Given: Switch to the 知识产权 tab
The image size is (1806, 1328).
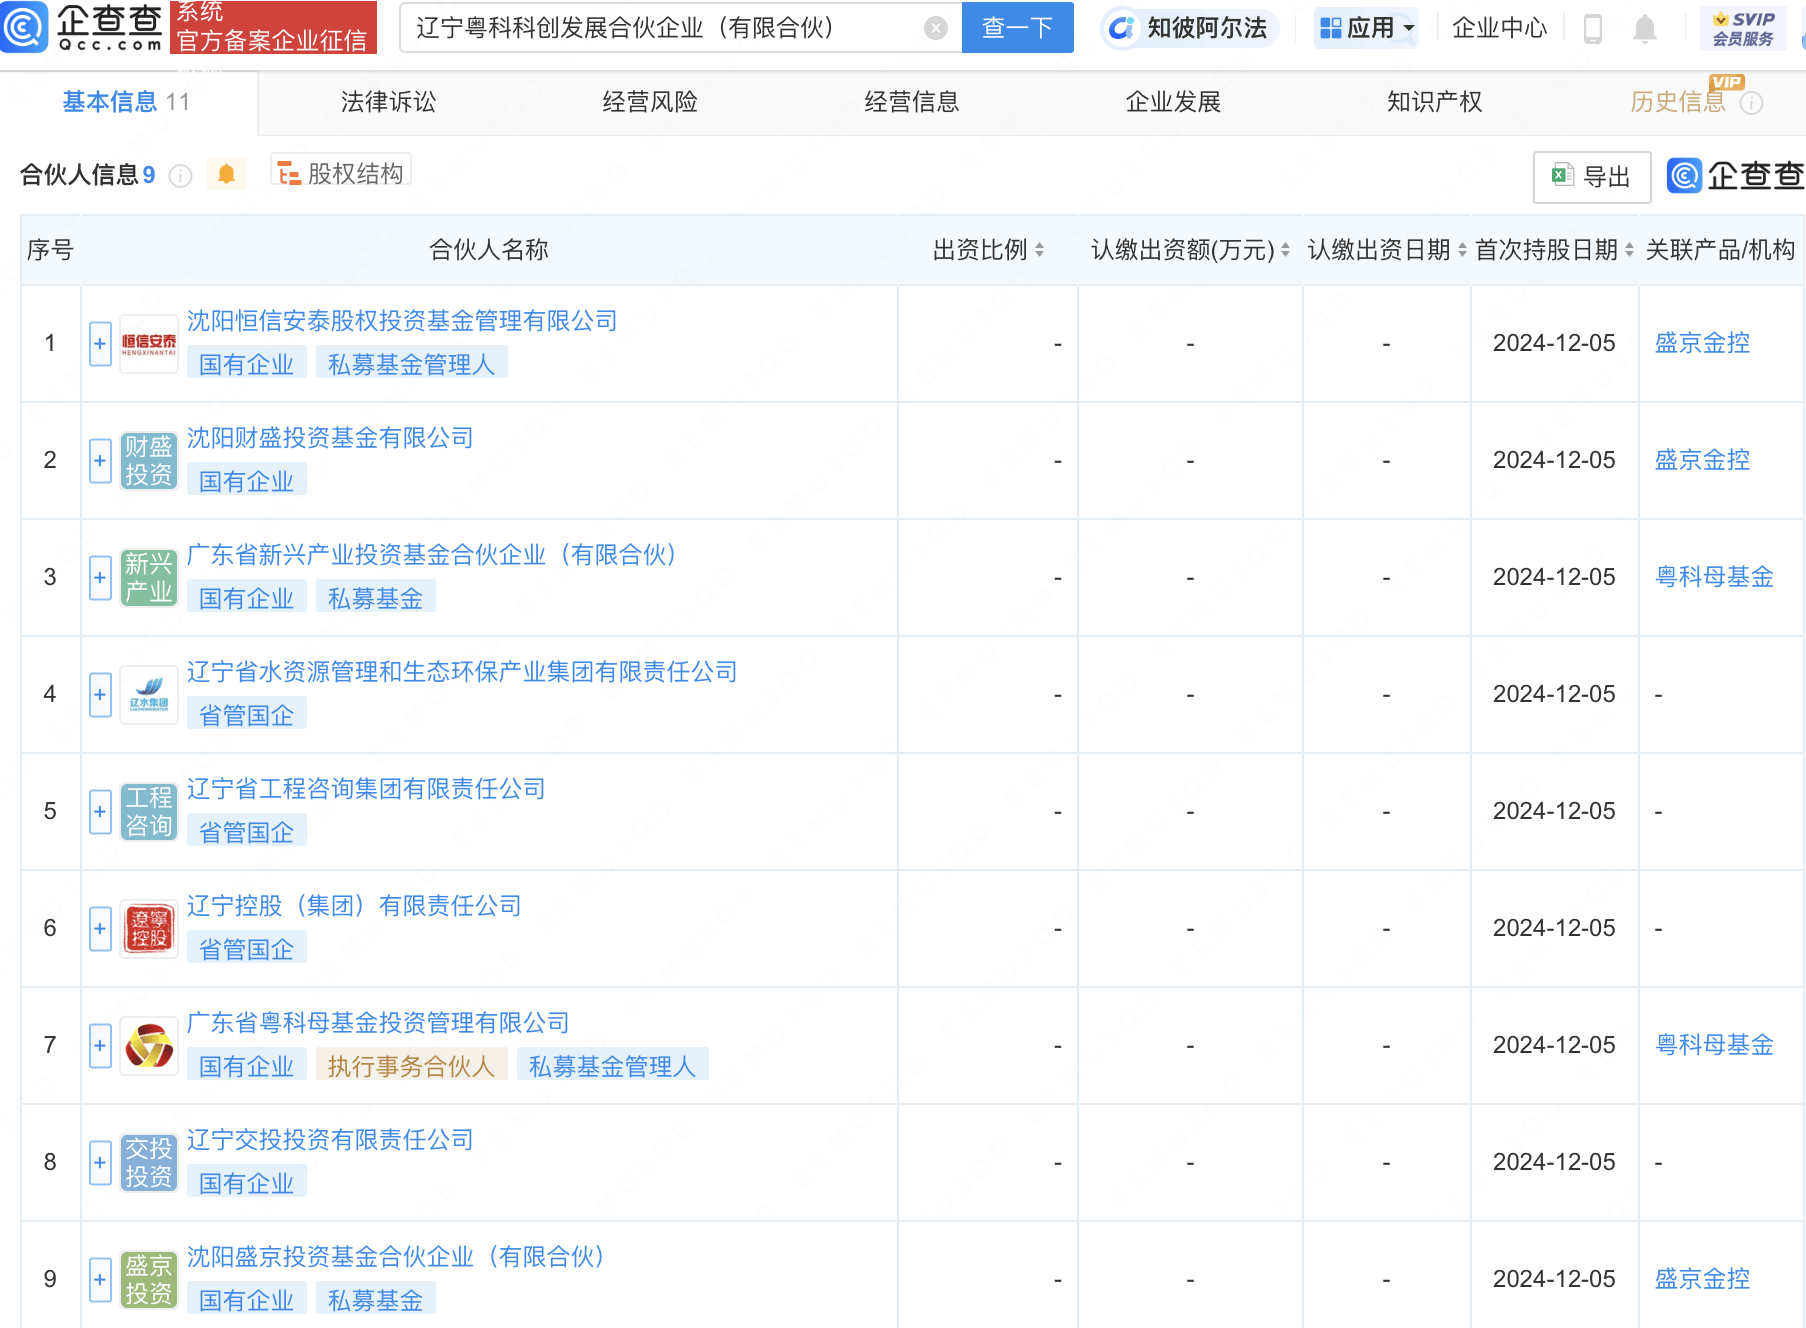Looking at the screenshot, I should coord(1435,102).
